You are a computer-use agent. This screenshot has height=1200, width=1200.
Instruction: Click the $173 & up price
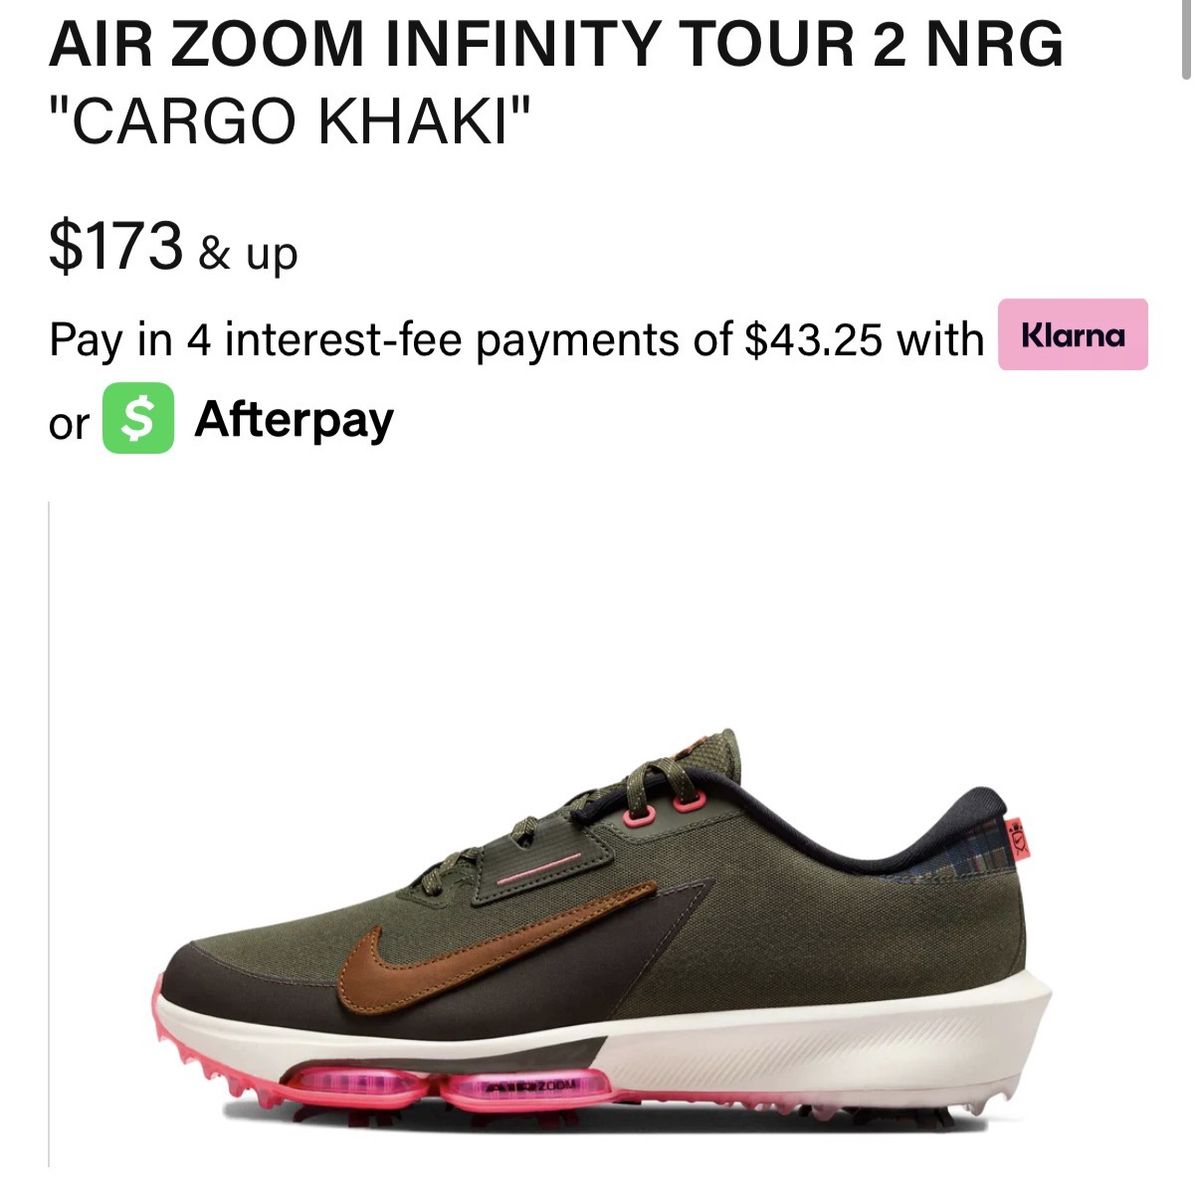173,247
